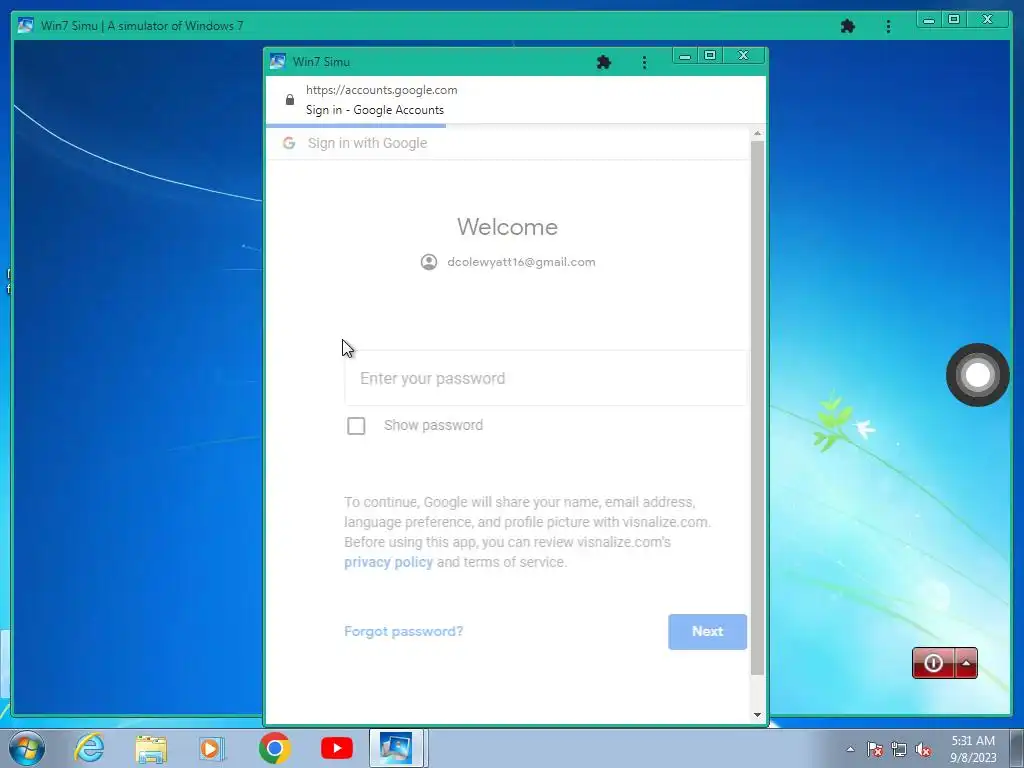Click the muted volume speaker tray icon
This screenshot has height=768, width=1024.
[923, 749]
